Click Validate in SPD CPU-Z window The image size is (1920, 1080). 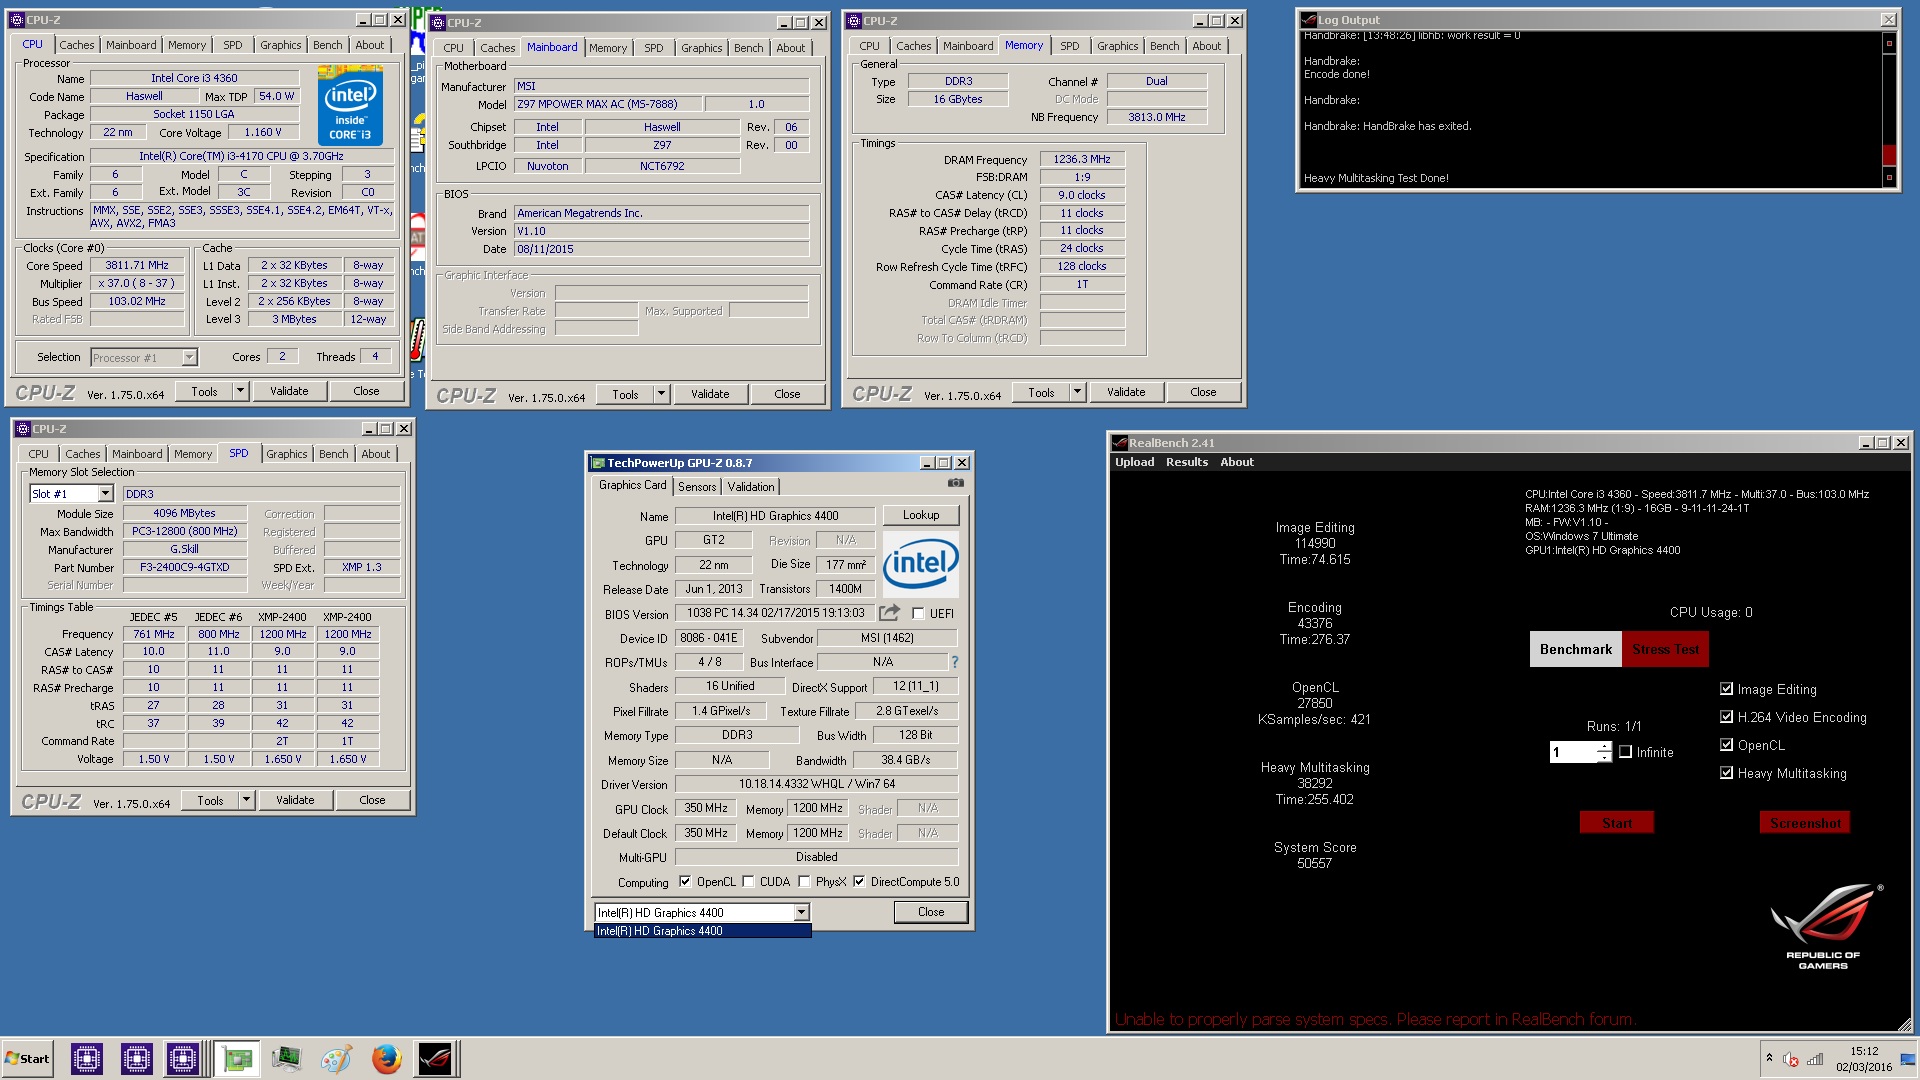tap(295, 800)
